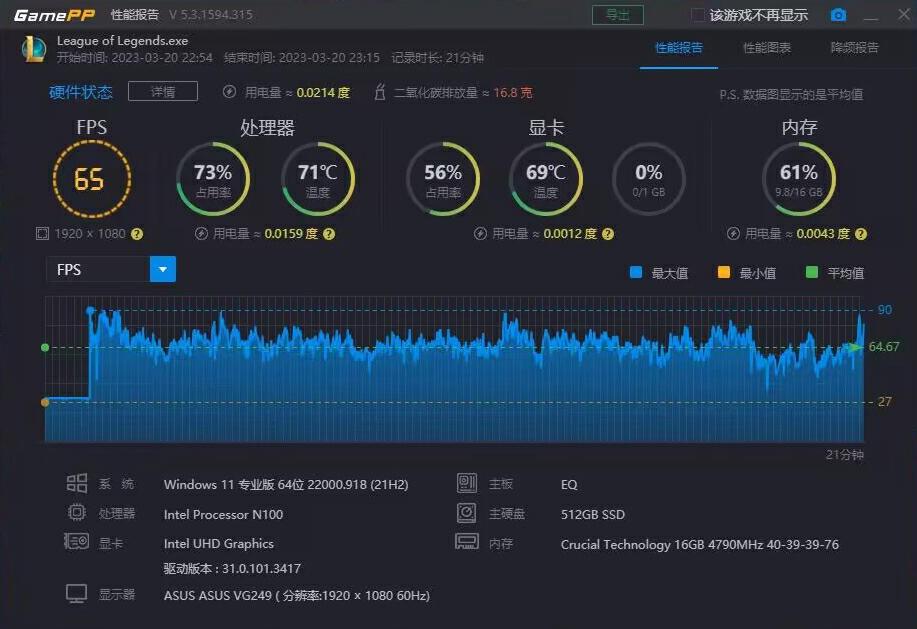Image resolution: width=917 pixels, height=629 pixels.
Task: Click the processor icon beside 处理器
Action: [x=76, y=513]
